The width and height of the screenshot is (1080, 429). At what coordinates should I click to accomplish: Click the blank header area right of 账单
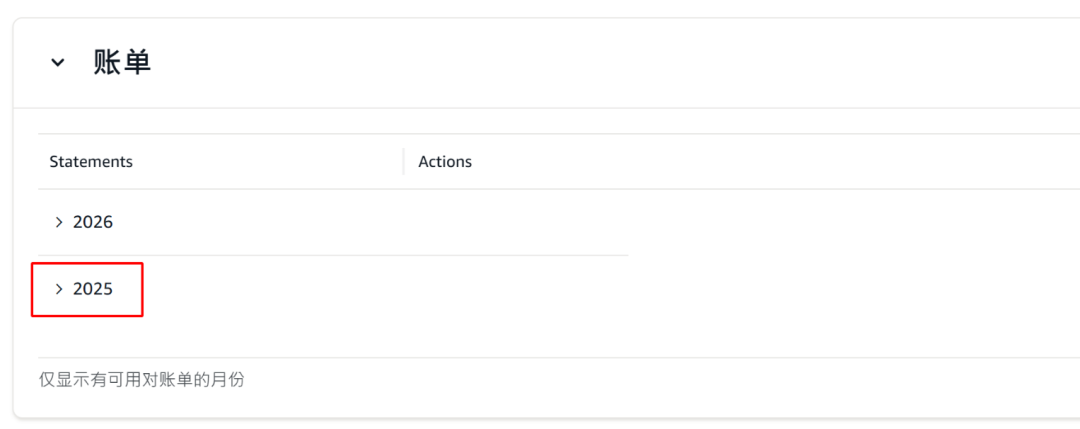click(600, 63)
